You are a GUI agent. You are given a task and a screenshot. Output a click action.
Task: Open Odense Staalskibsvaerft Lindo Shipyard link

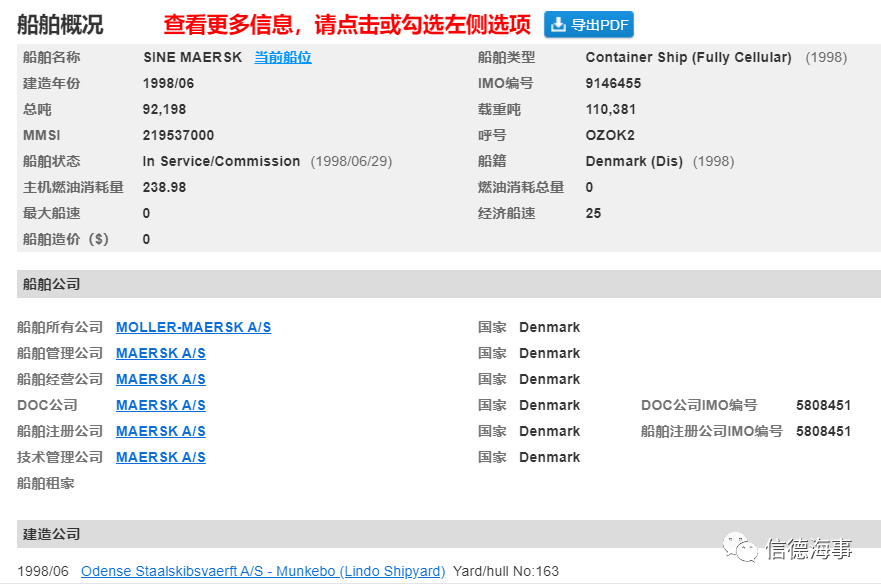(263, 571)
